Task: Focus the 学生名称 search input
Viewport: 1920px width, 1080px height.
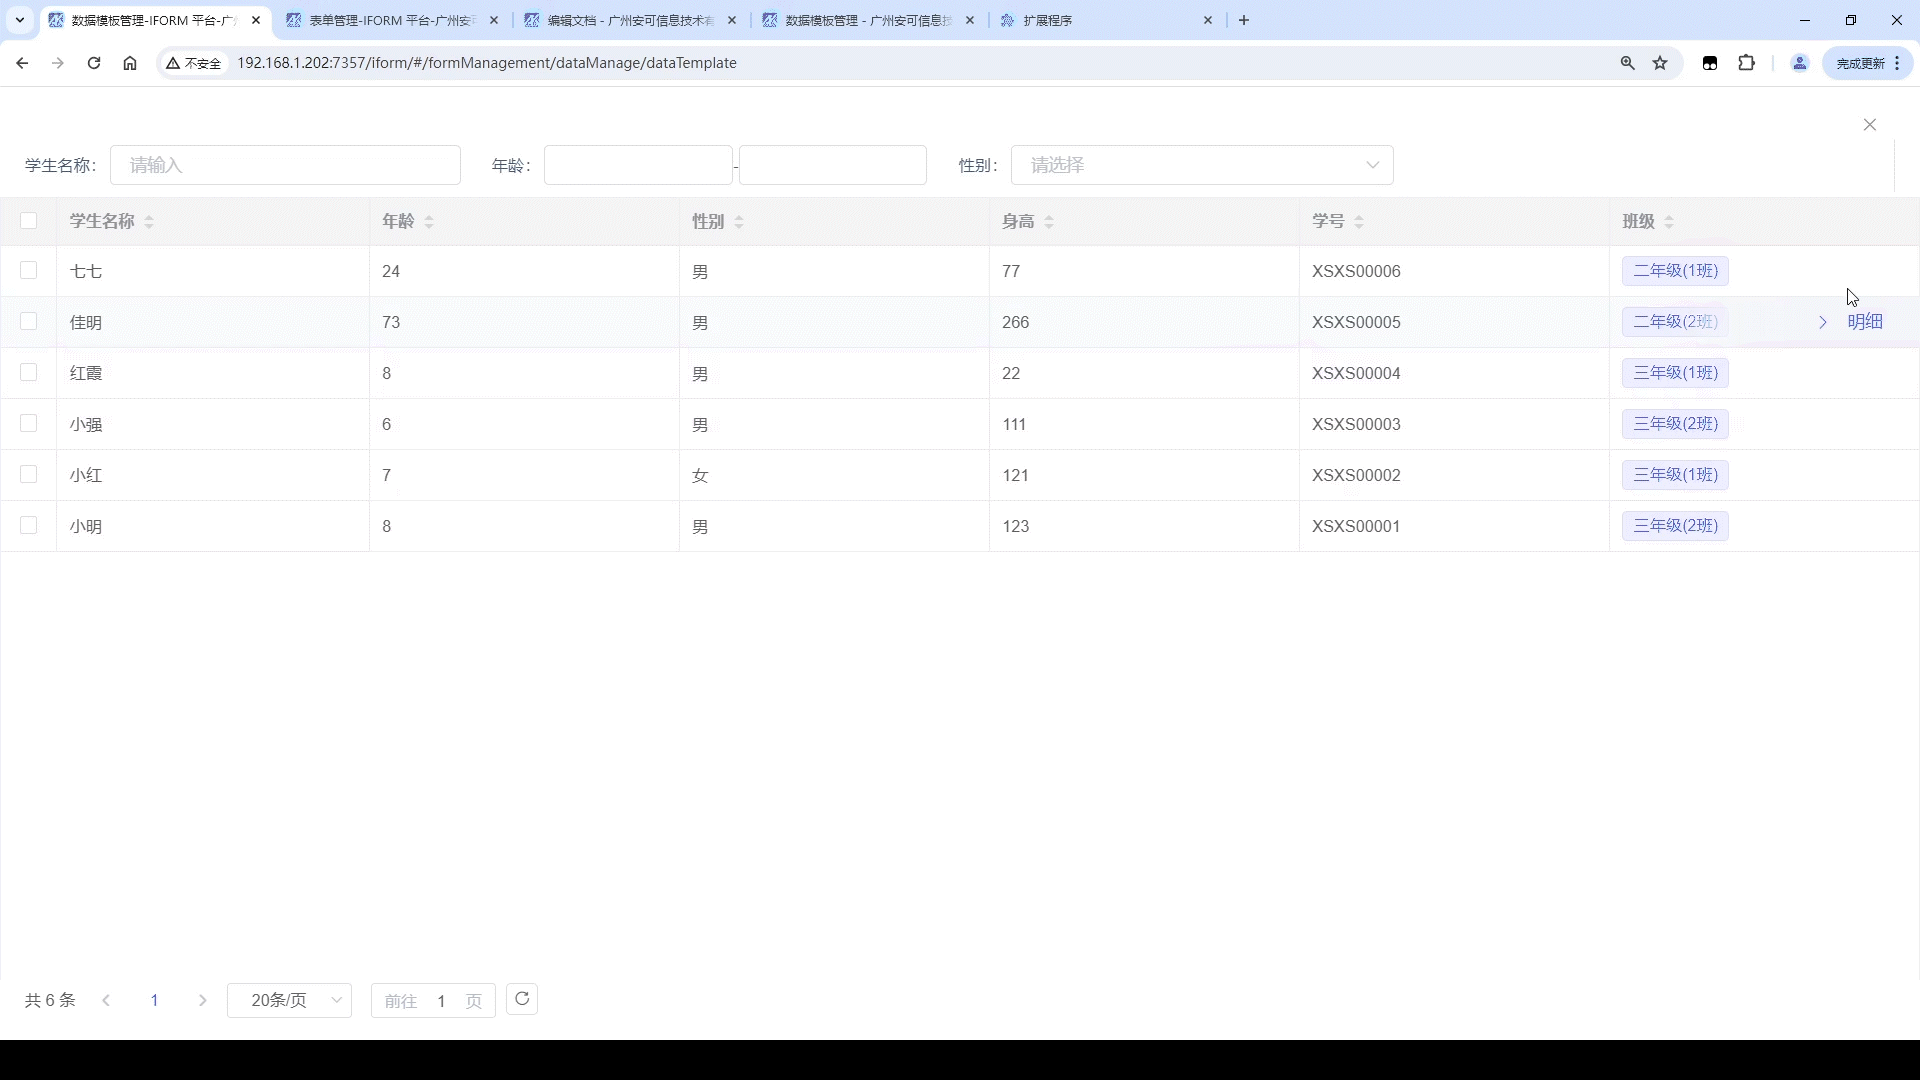Action: point(285,165)
